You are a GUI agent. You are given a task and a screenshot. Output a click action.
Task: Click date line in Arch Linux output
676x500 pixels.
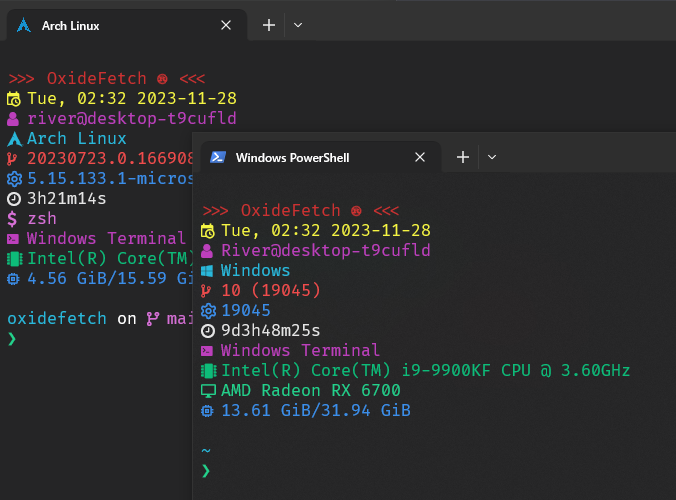click(x=132, y=99)
